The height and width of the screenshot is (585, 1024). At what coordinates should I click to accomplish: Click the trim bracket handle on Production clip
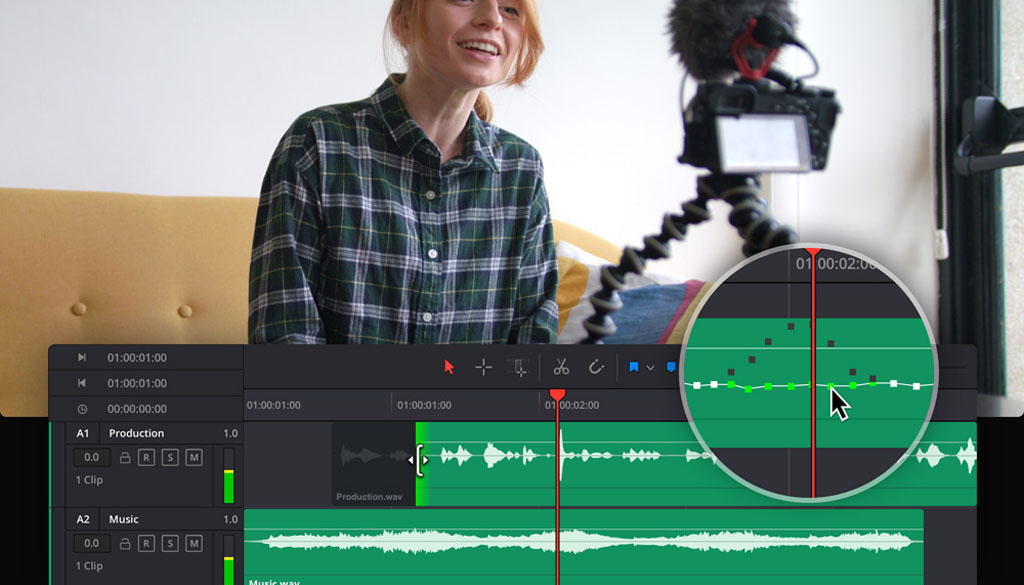click(419, 460)
